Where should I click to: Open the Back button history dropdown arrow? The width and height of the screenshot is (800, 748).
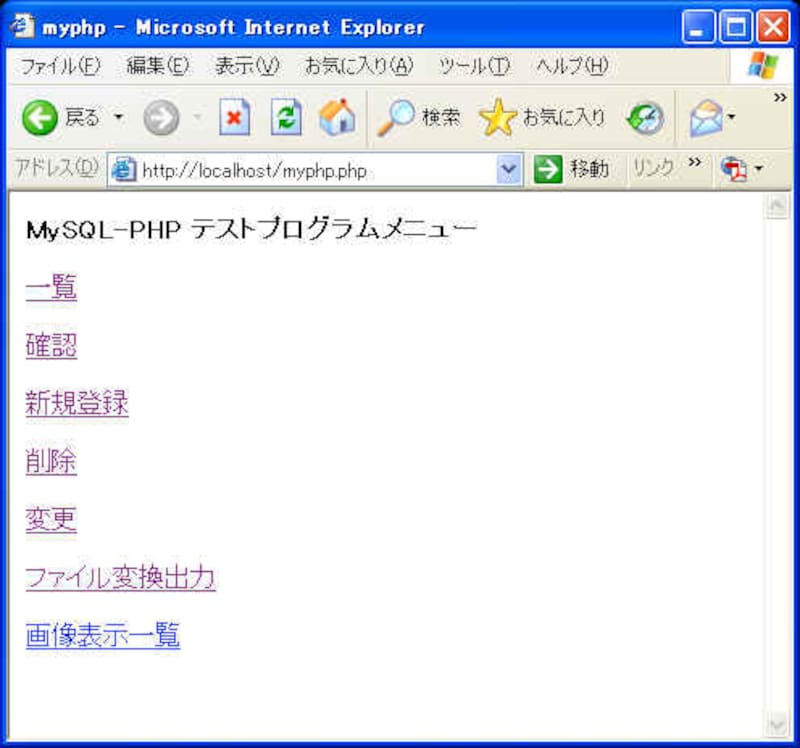coord(118,117)
